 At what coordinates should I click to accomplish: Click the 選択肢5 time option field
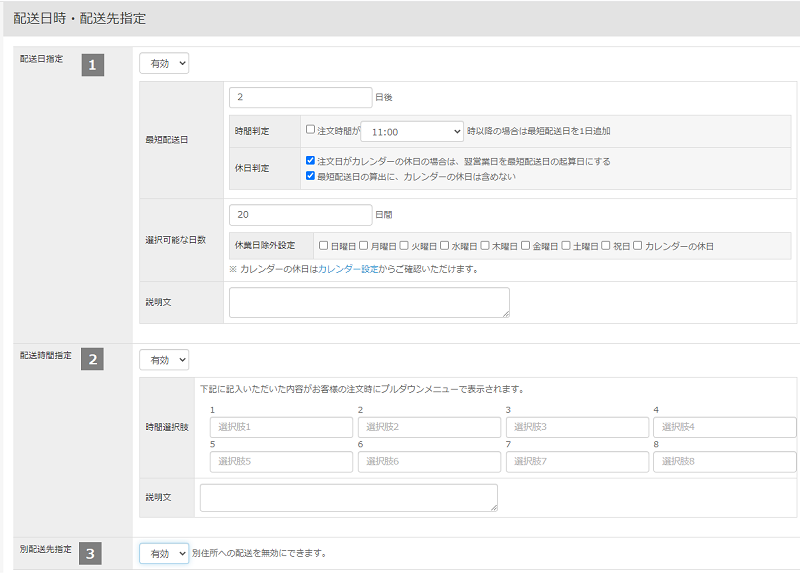tap(281, 462)
